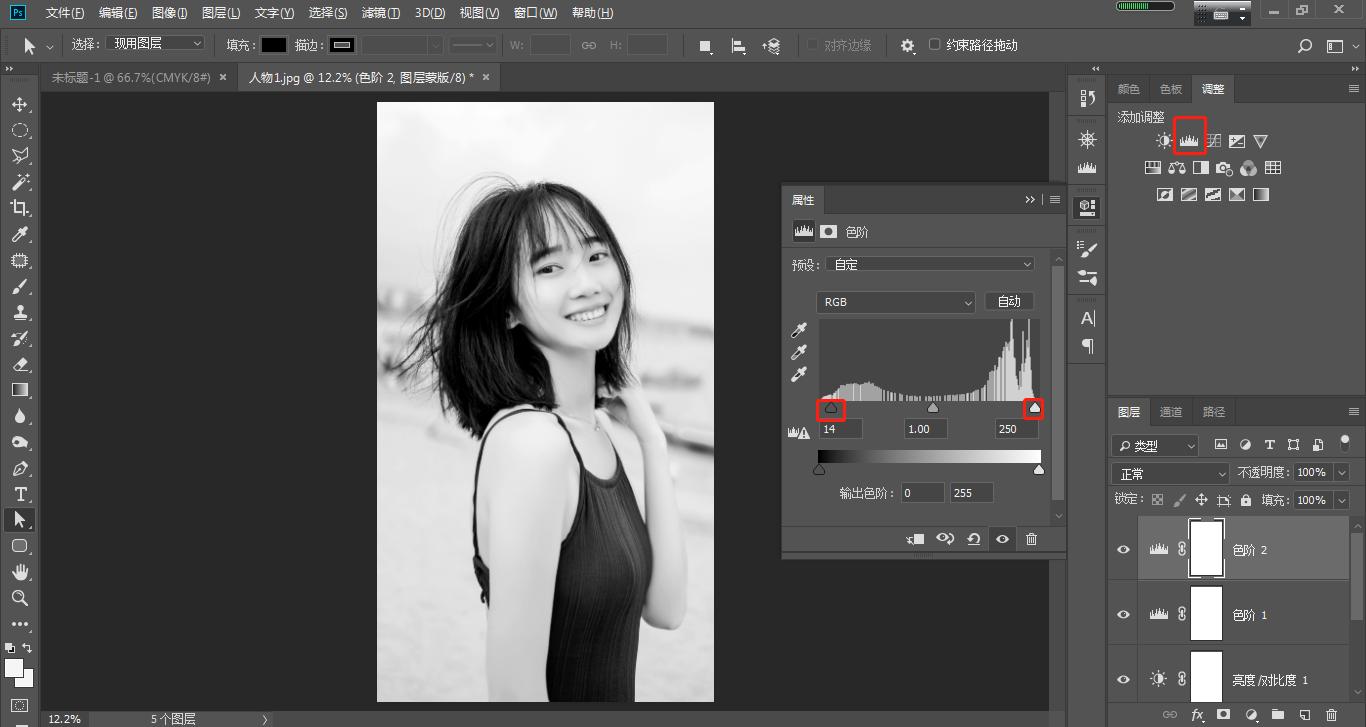
Task: Toggle visibility of 亮度/对比度 1 layer
Action: 1122,679
